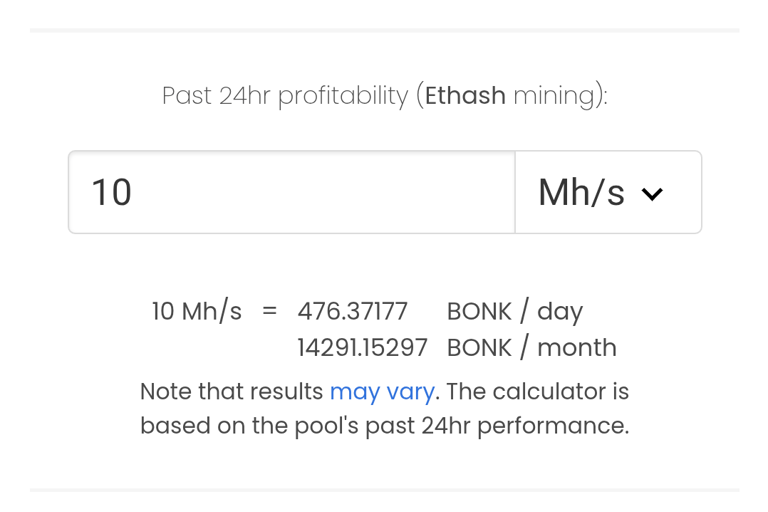The width and height of the screenshot is (768, 512).
Task: Click the word "mining" in the heading
Action: tap(552, 96)
